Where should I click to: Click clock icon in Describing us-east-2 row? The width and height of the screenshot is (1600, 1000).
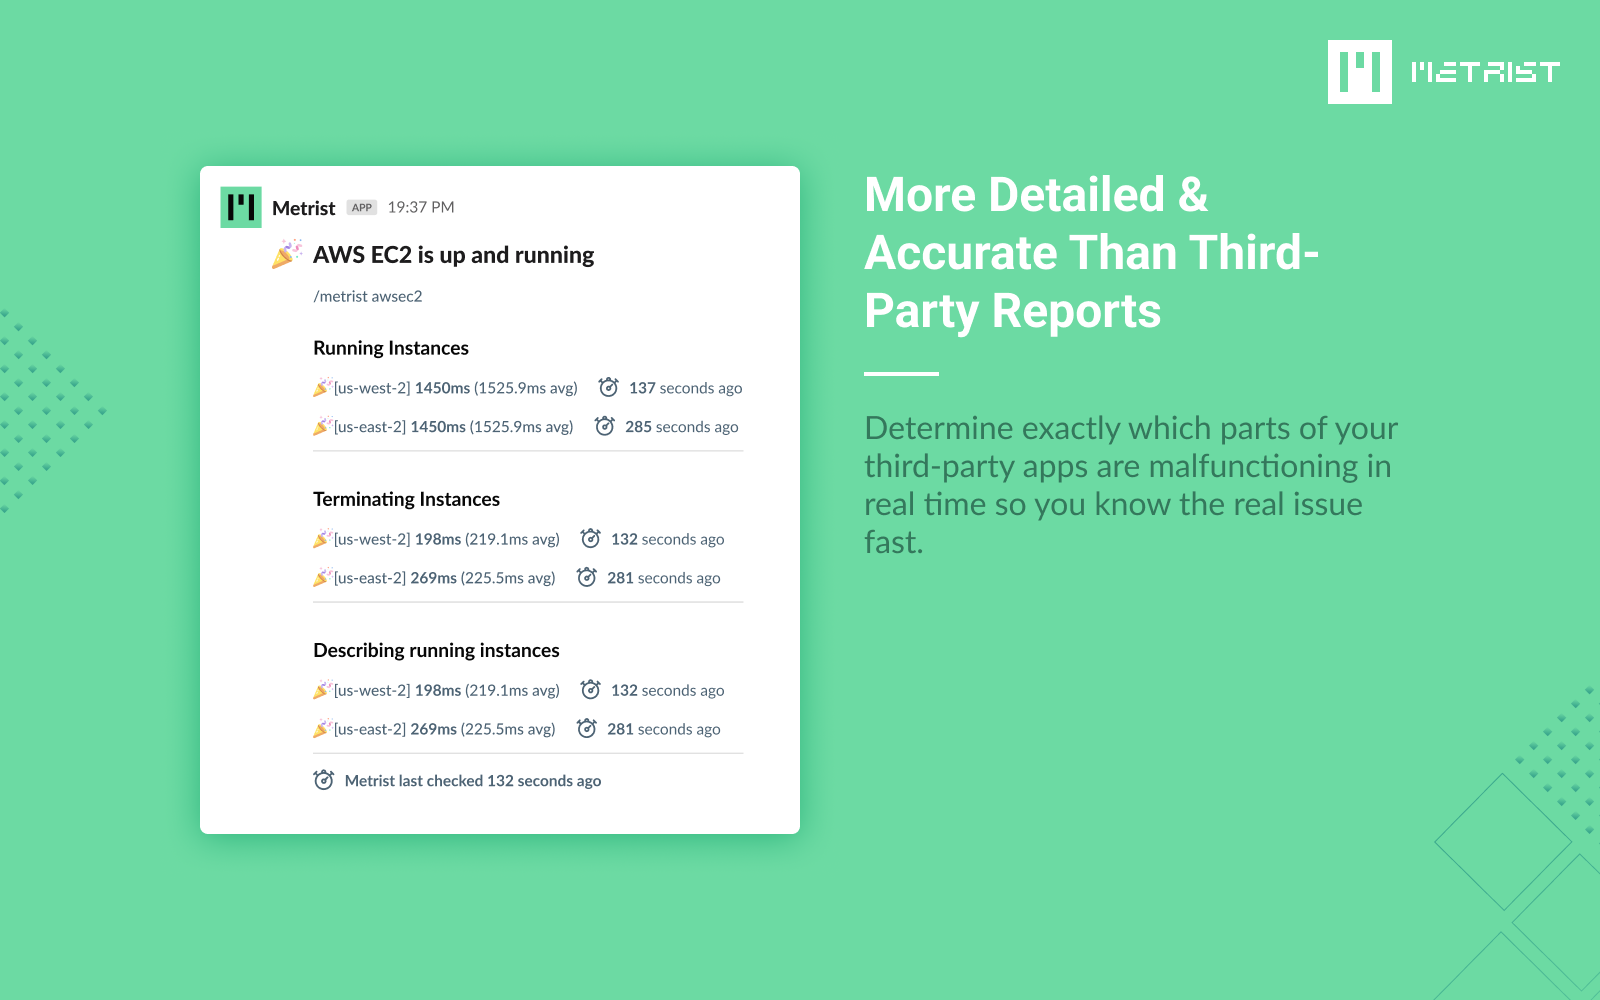(586, 728)
